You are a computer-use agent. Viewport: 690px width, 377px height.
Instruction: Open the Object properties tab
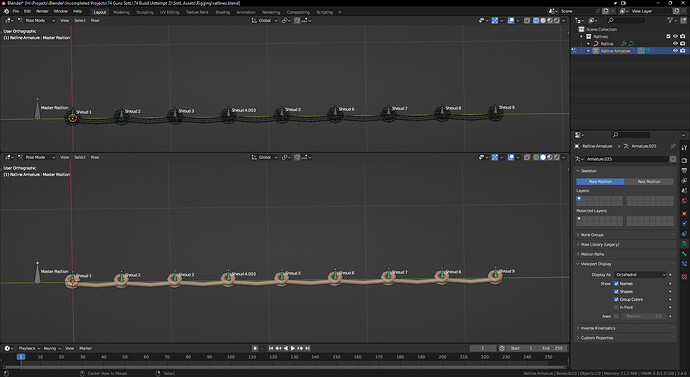(684, 213)
